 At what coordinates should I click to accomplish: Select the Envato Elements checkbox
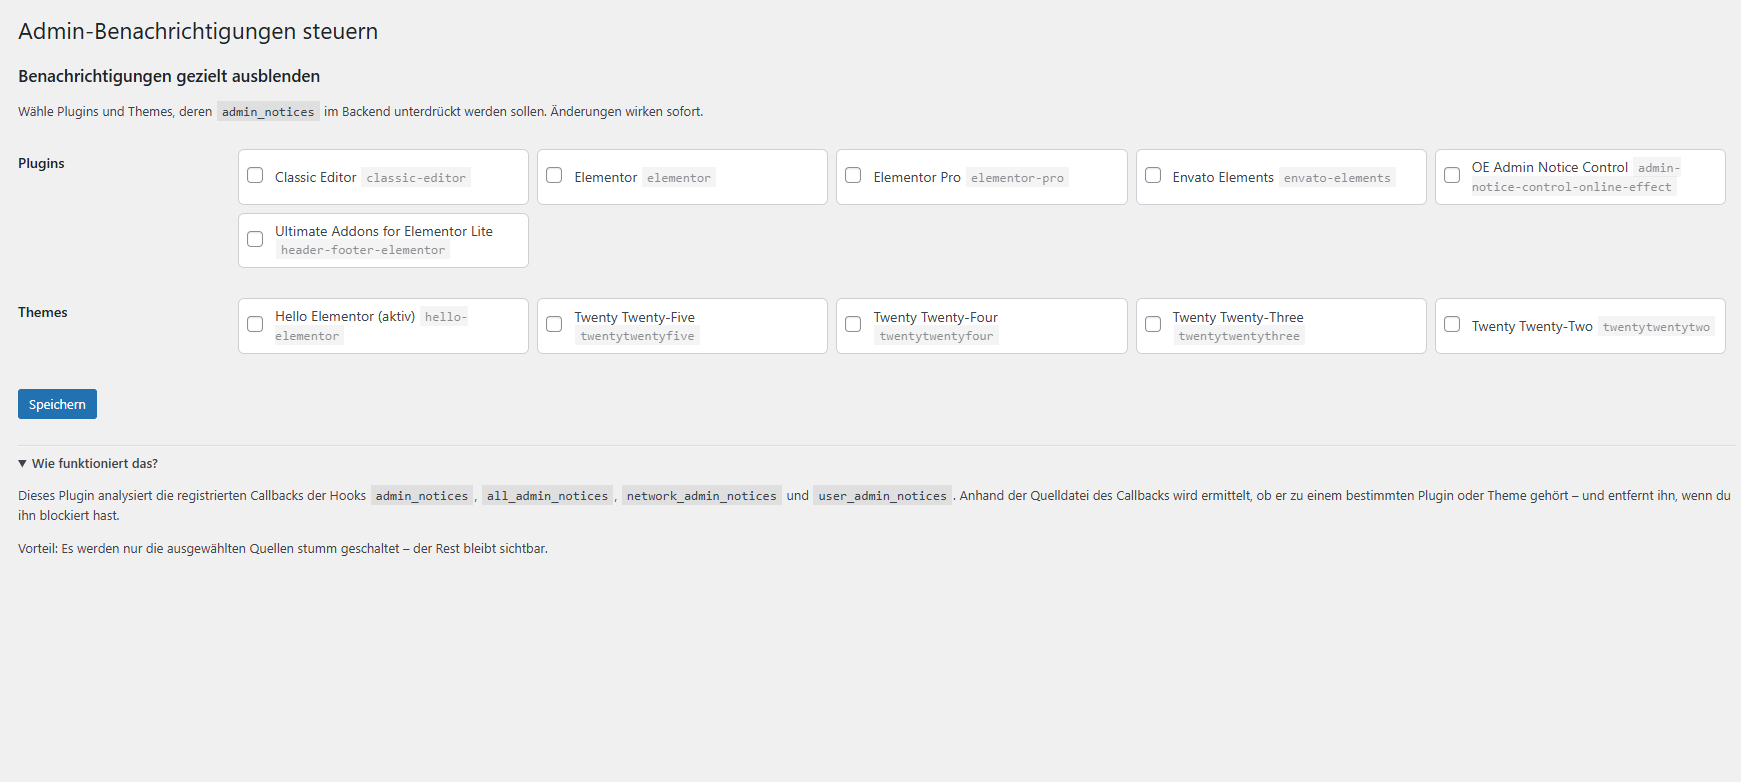tap(1153, 176)
